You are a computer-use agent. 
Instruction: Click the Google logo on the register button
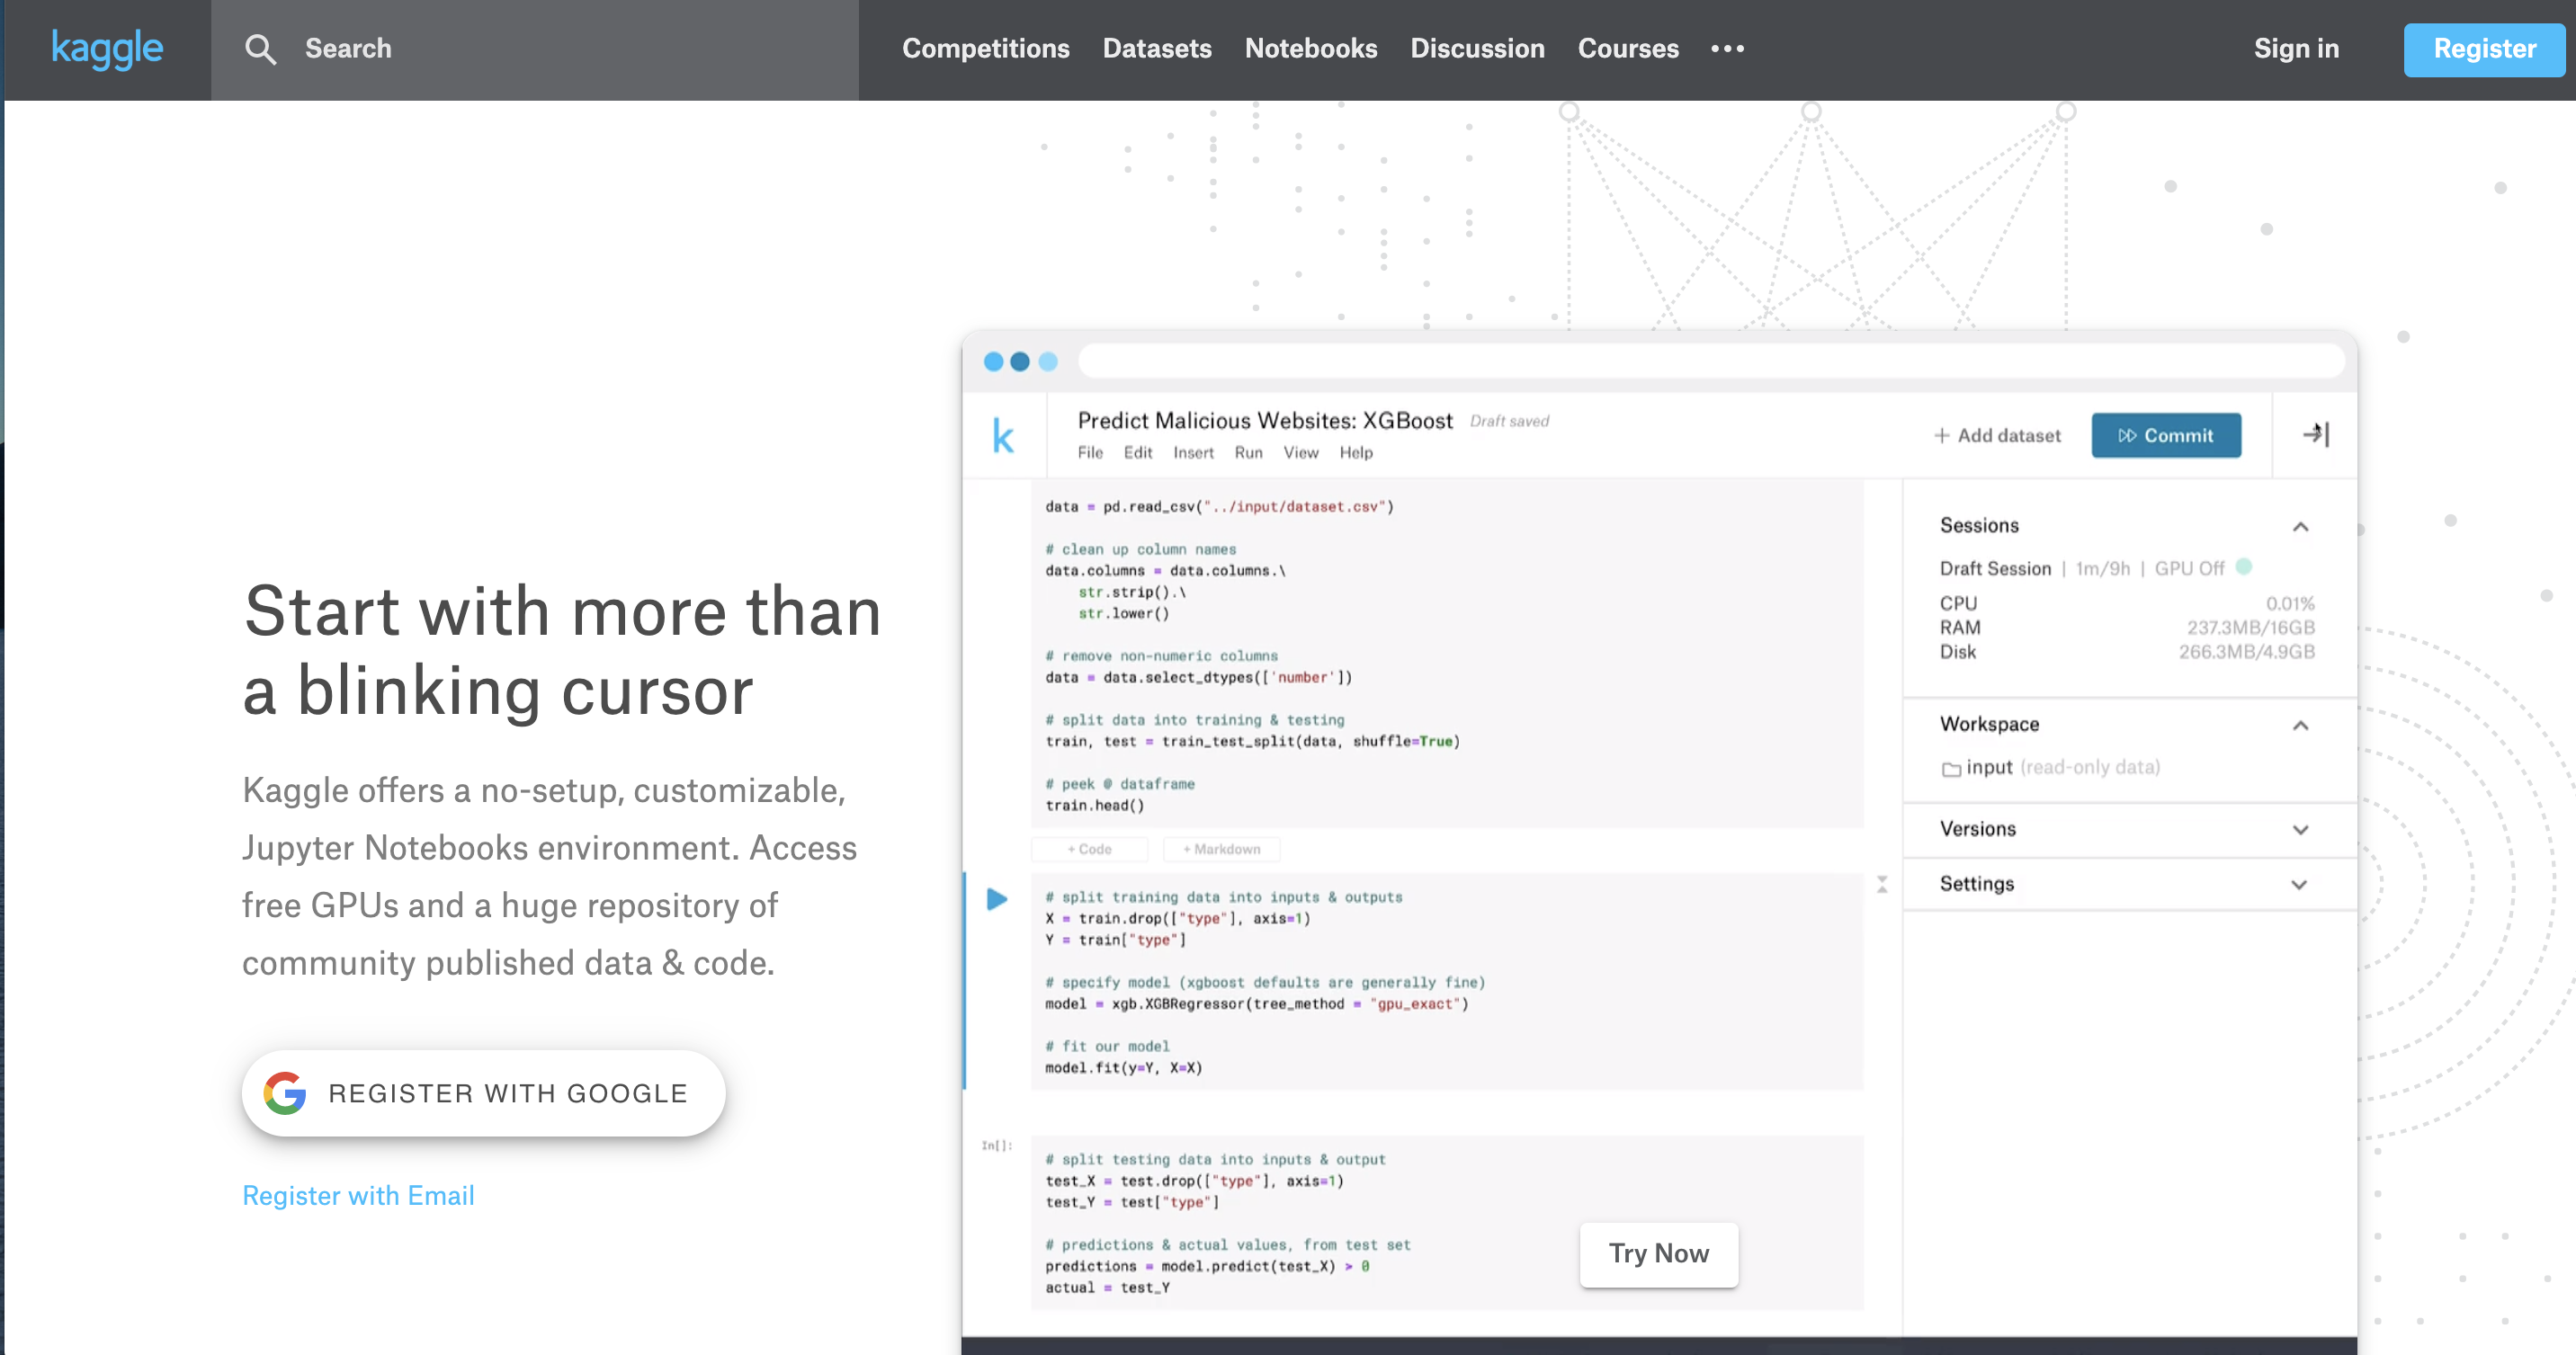[284, 1092]
